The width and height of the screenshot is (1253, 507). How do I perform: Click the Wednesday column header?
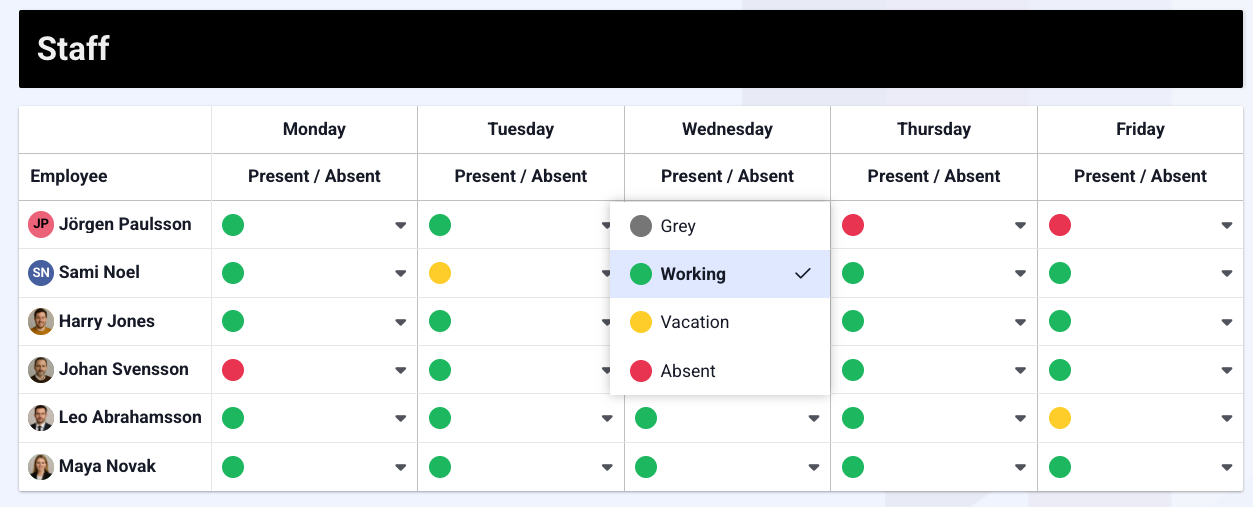tap(727, 129)
